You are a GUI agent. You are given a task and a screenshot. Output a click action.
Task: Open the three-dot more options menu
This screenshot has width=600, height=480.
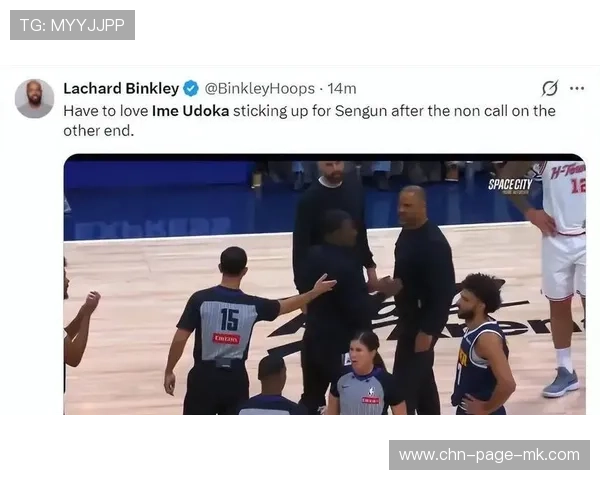(577, 88)
